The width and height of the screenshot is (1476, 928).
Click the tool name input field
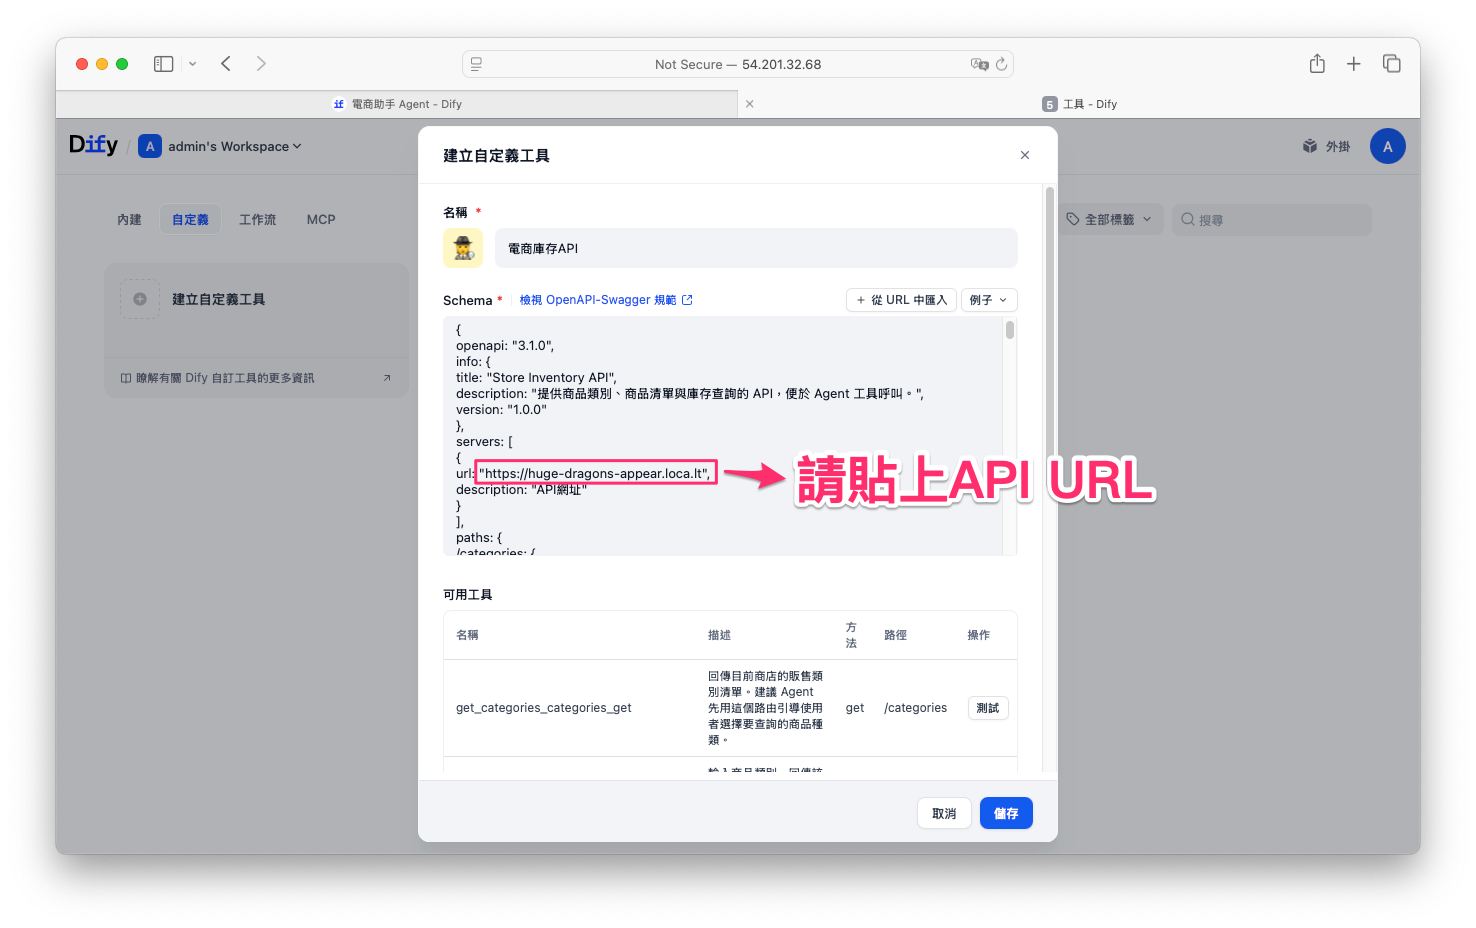(756, 248)
